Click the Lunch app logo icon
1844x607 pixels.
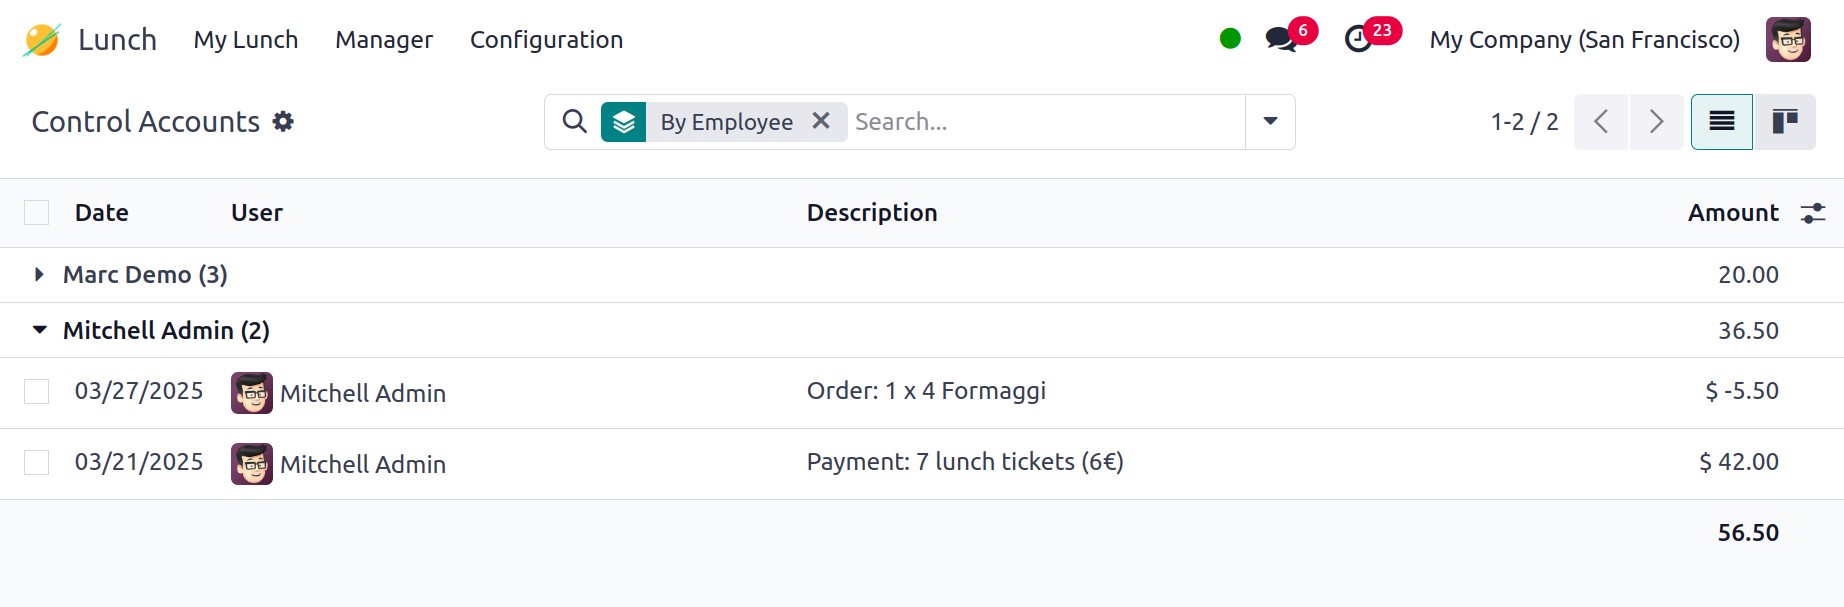42,40
